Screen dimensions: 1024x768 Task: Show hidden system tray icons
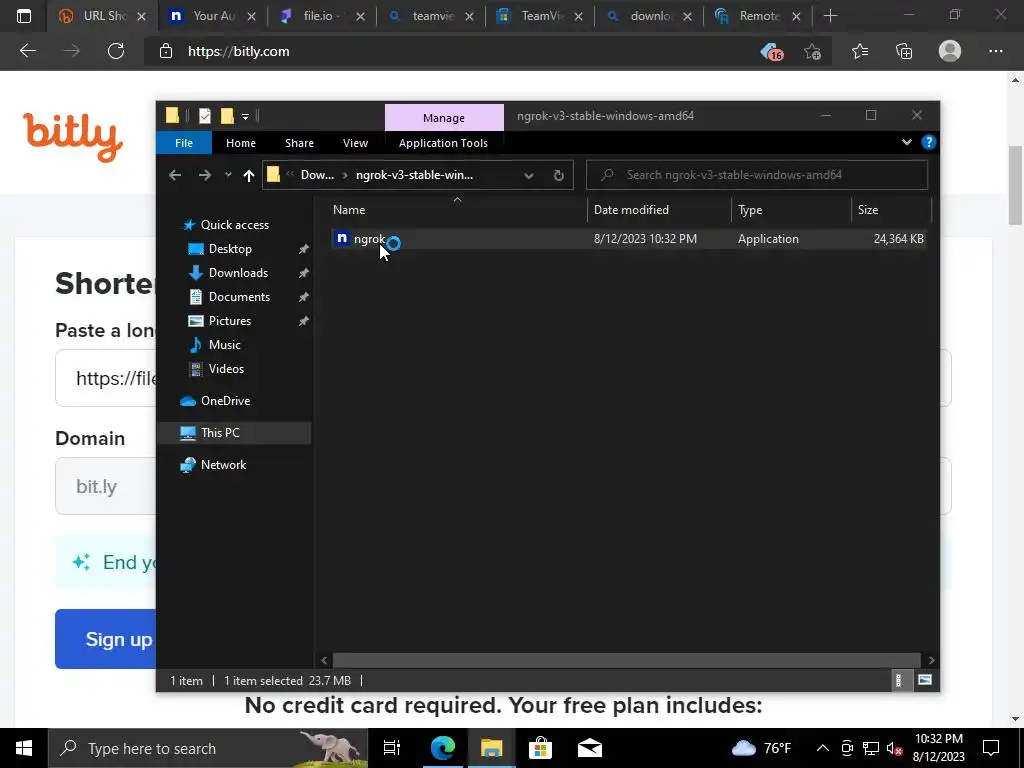click(x=823, y=748)
